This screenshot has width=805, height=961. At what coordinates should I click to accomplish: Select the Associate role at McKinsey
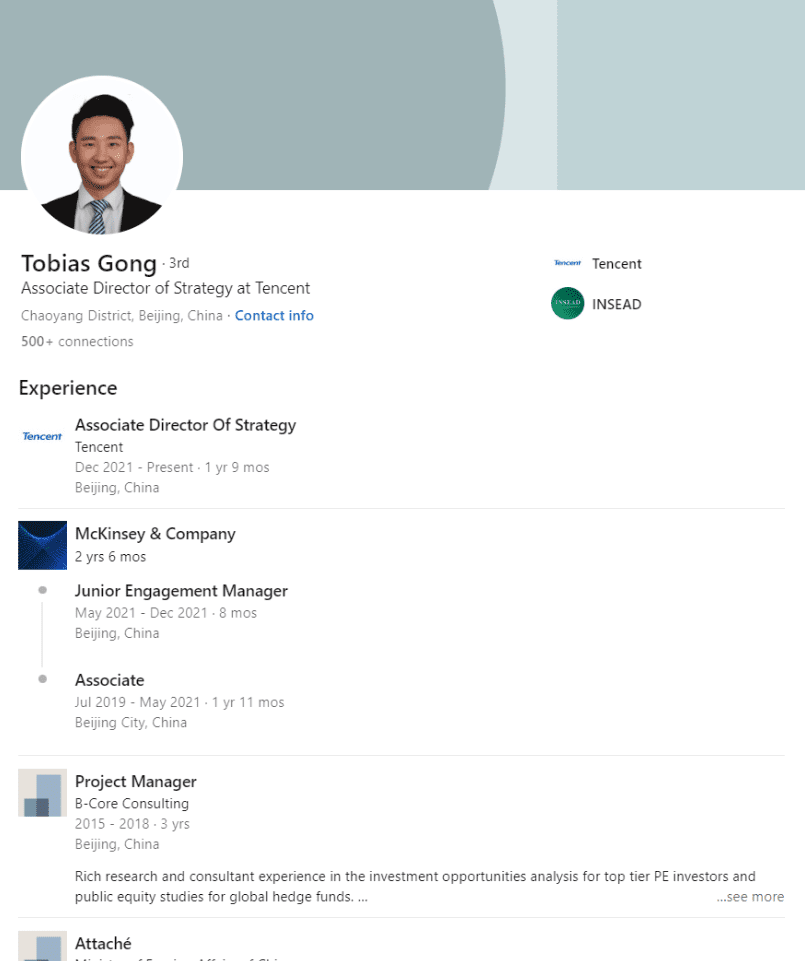coord(109,681)
